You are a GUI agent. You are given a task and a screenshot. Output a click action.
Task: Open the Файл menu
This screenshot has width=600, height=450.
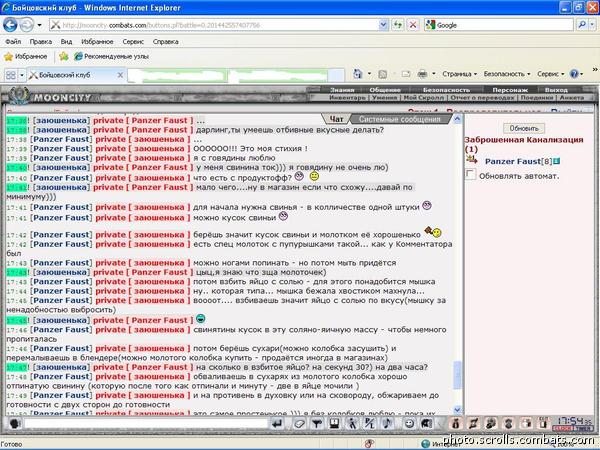13,42
